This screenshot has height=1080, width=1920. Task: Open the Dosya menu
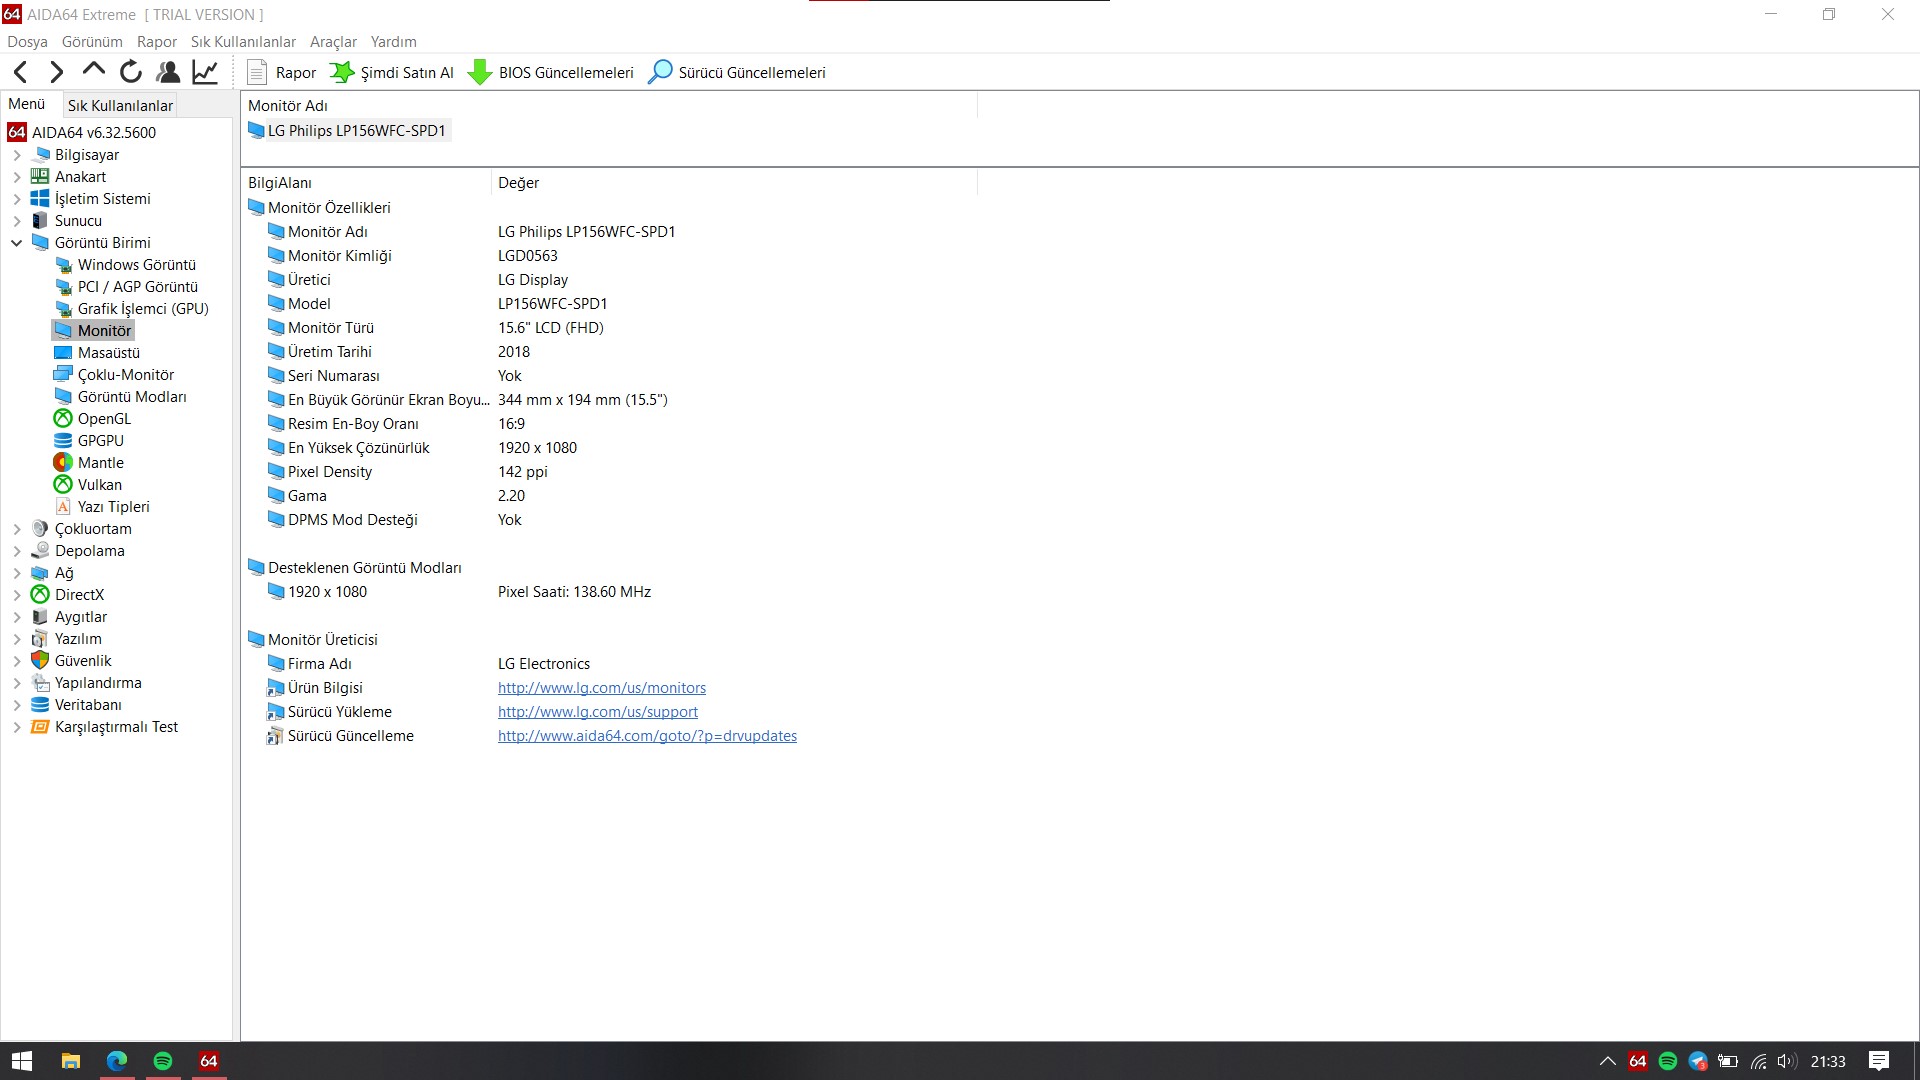[27, 42]
